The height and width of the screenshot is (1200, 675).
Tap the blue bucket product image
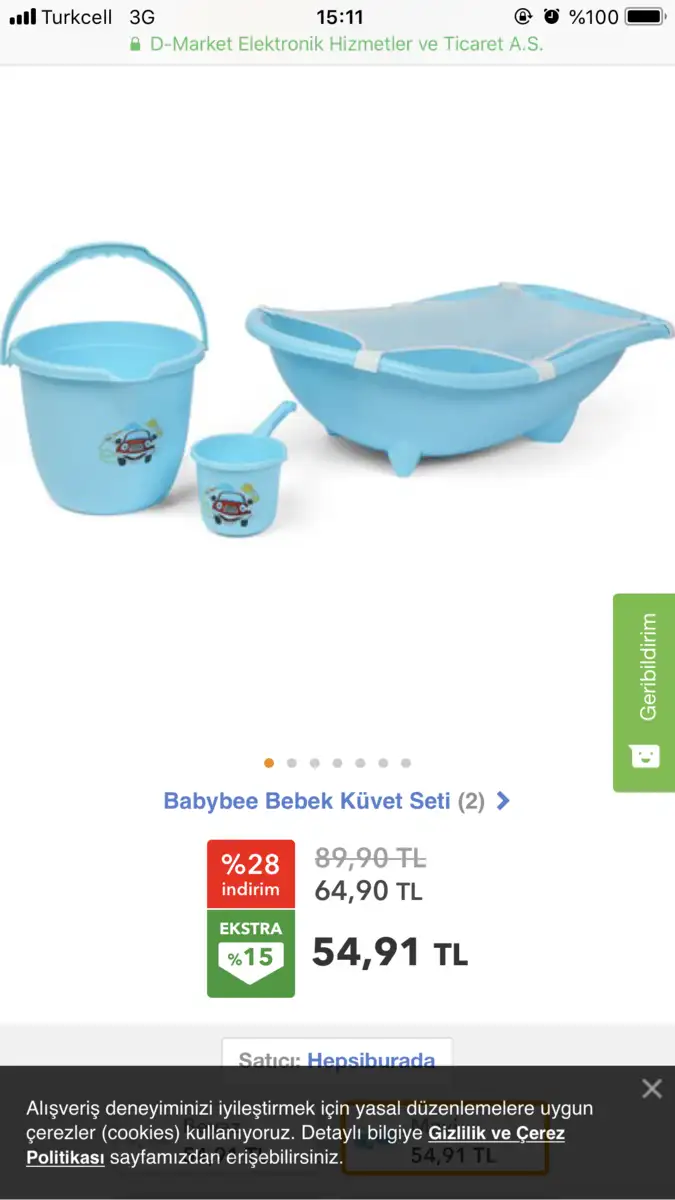106,378
